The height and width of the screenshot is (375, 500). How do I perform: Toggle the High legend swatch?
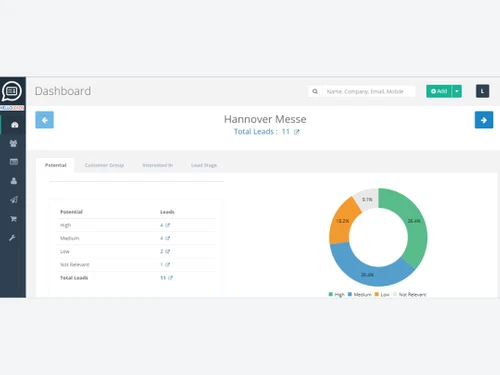pos(331,294)
